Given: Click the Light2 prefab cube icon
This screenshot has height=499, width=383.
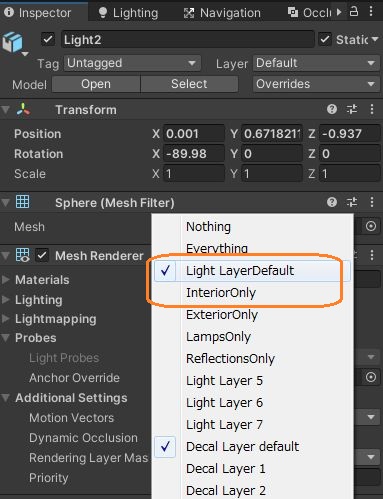Looking at the screenshot, I should pos(13,42).
